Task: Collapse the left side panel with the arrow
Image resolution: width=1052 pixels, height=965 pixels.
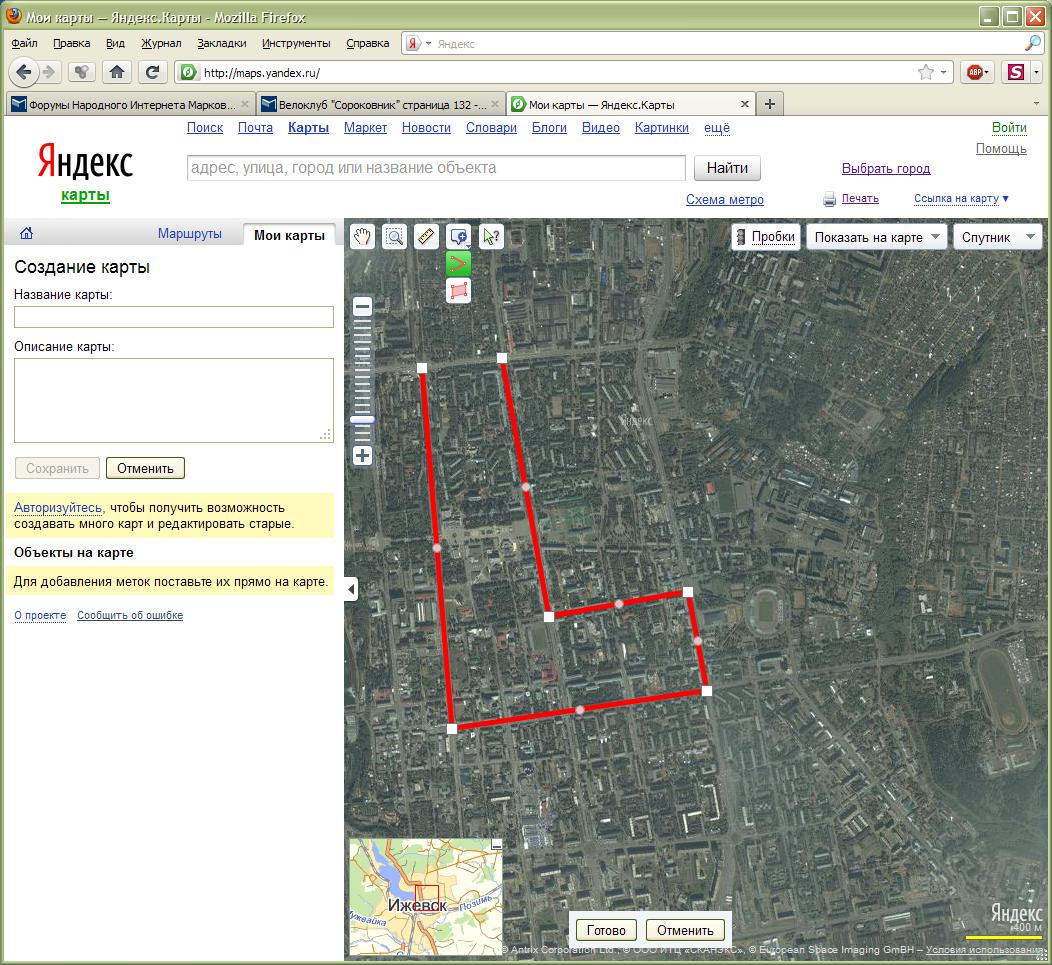Action: [351, 589]
